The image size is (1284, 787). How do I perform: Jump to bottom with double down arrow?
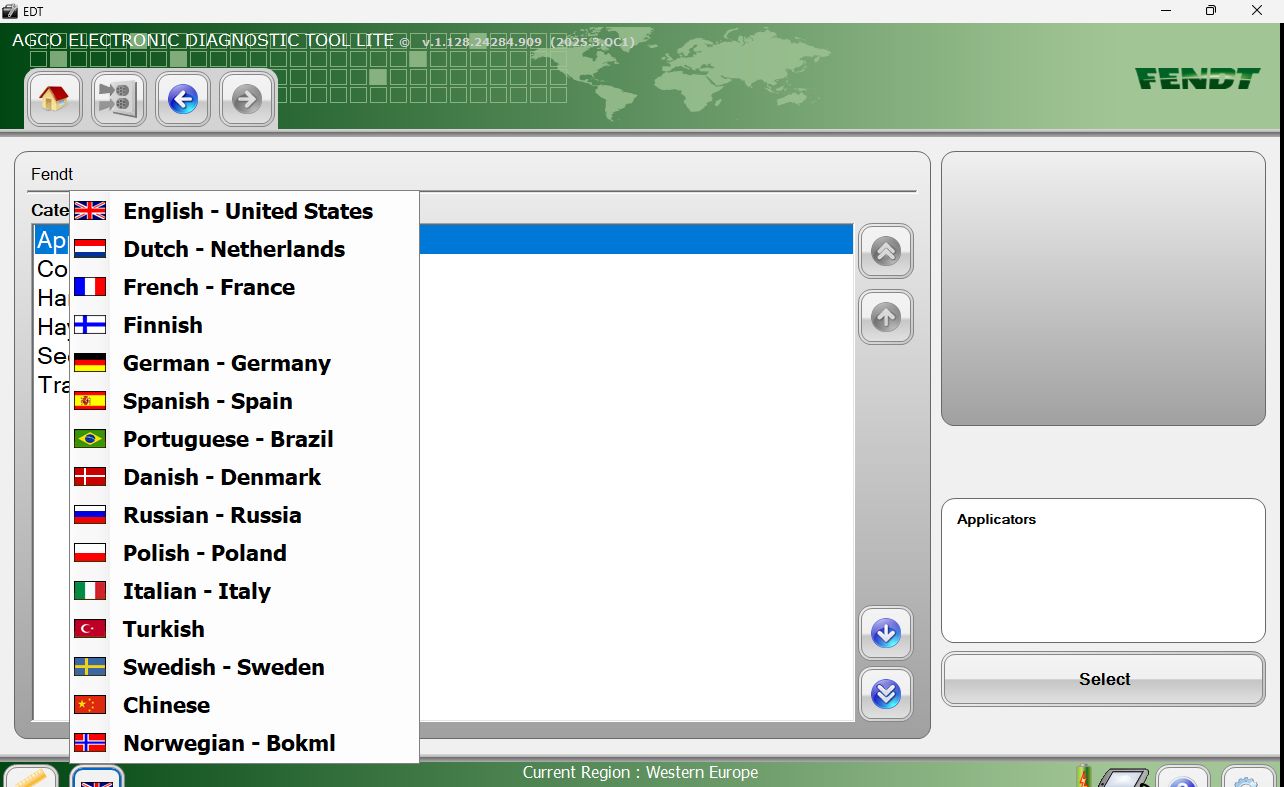click(x=885, y=694)
